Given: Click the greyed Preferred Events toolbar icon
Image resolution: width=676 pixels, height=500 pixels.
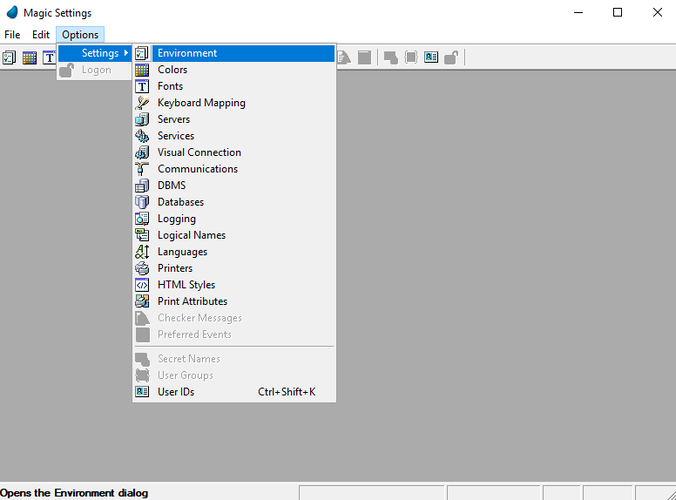Looking at the screenshot, I should click(x=364, y=57).
